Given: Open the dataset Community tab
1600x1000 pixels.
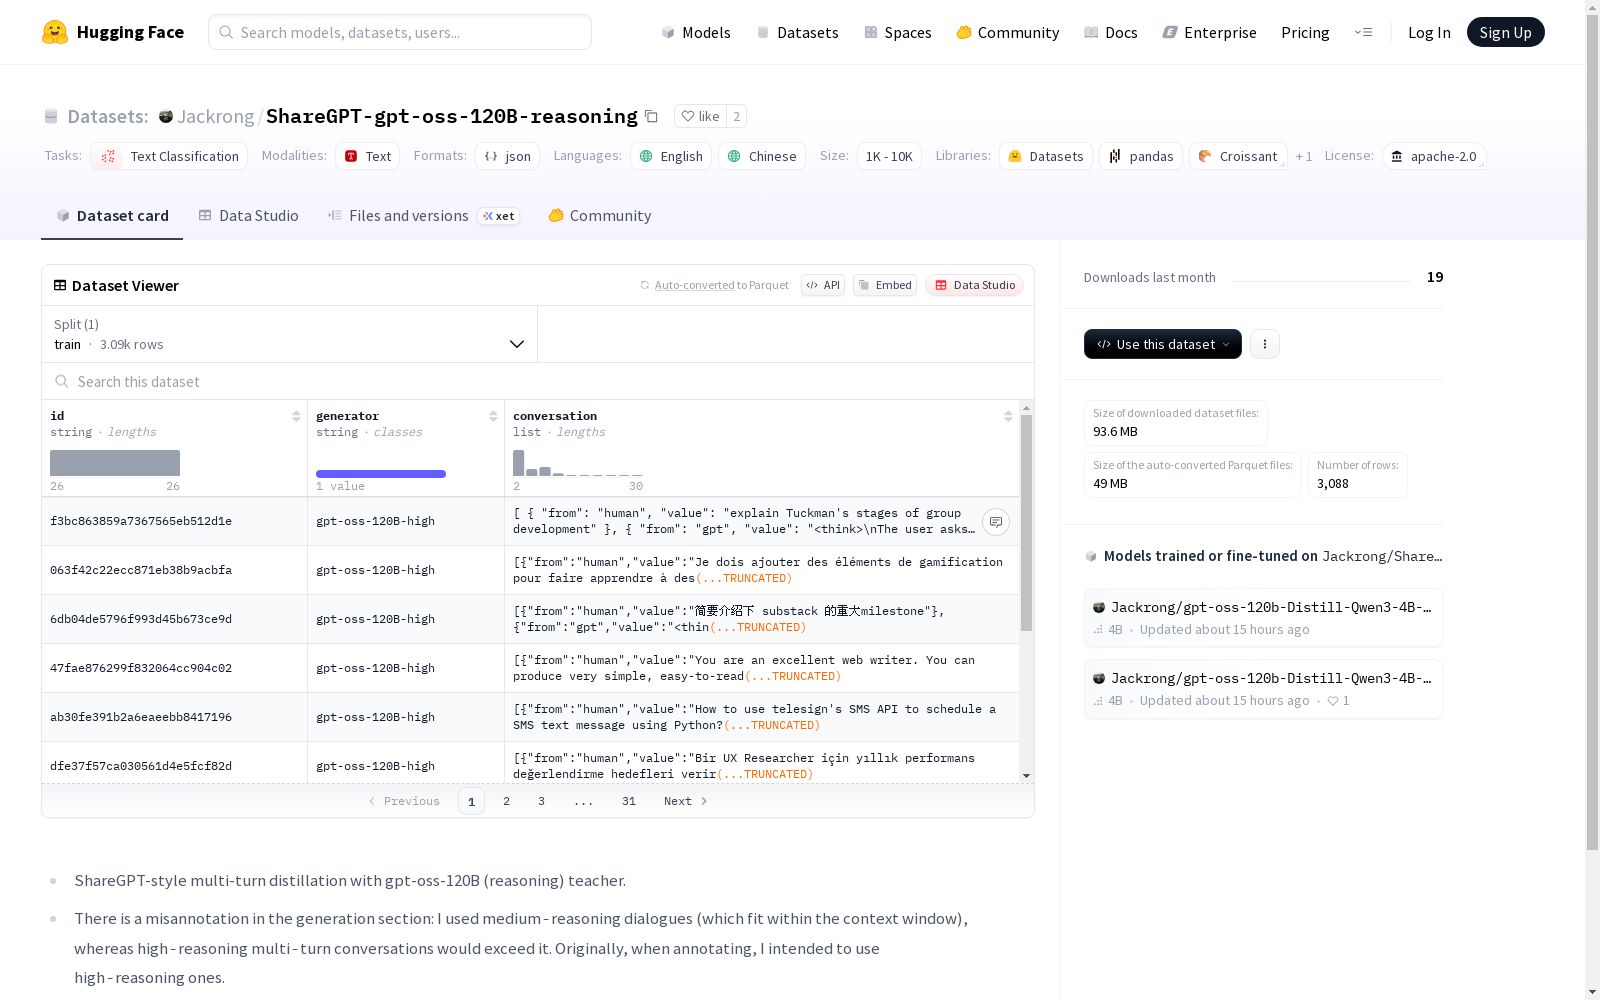Looking at the screenshot, I should (600, 216).
